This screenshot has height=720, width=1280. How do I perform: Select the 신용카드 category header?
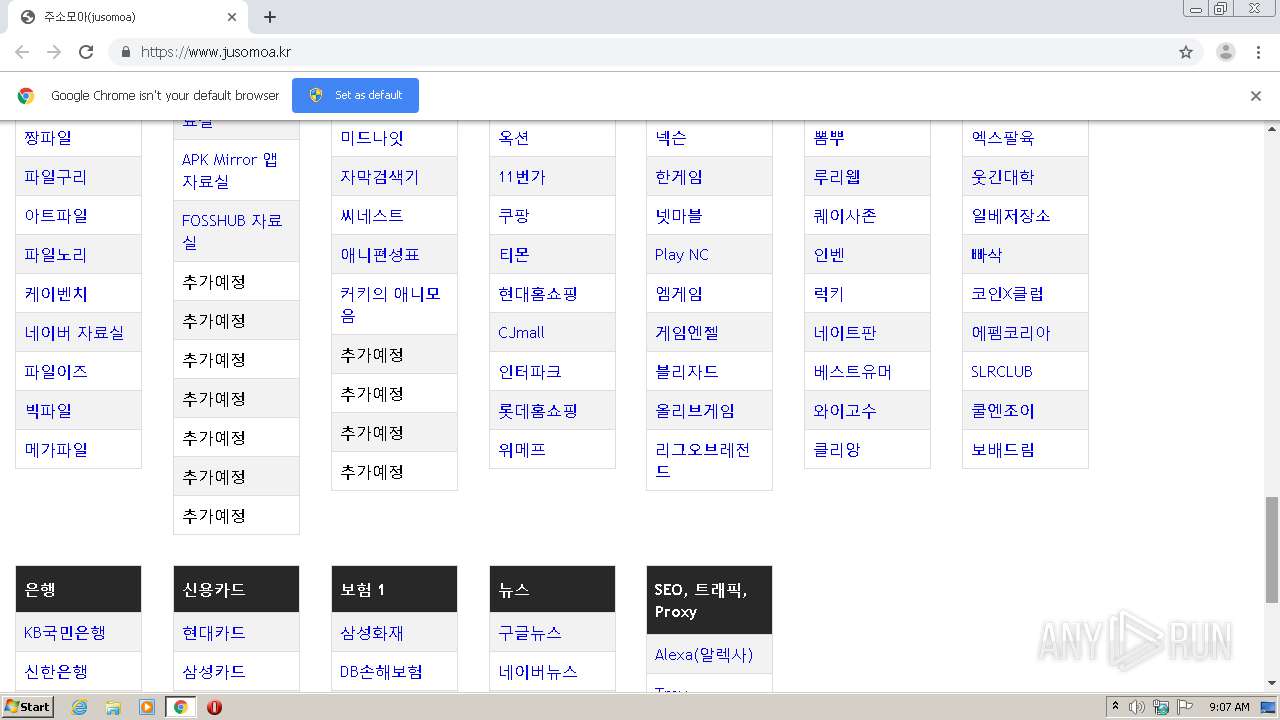click(236, 589)
